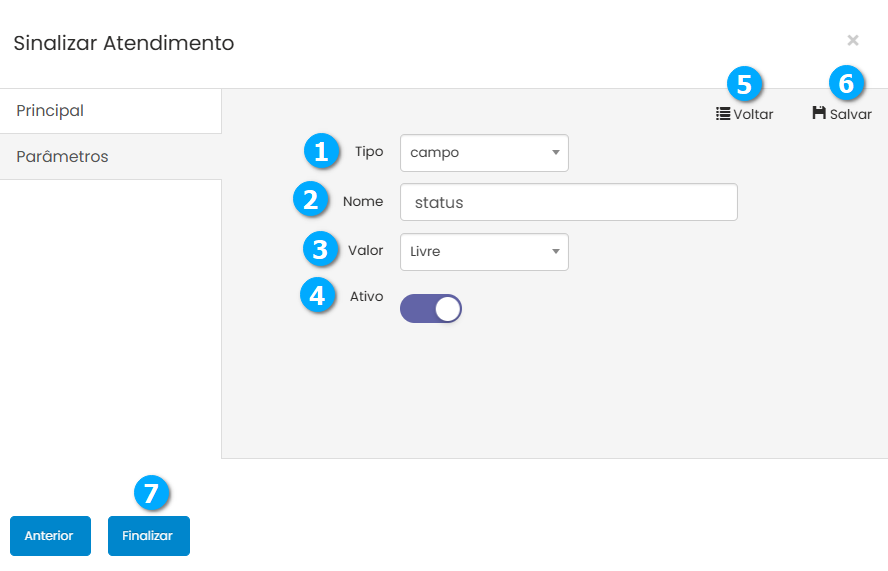888x571 pixels.
Task: Open the Tipo dropdown showing campo
Action: coord(484,153)
